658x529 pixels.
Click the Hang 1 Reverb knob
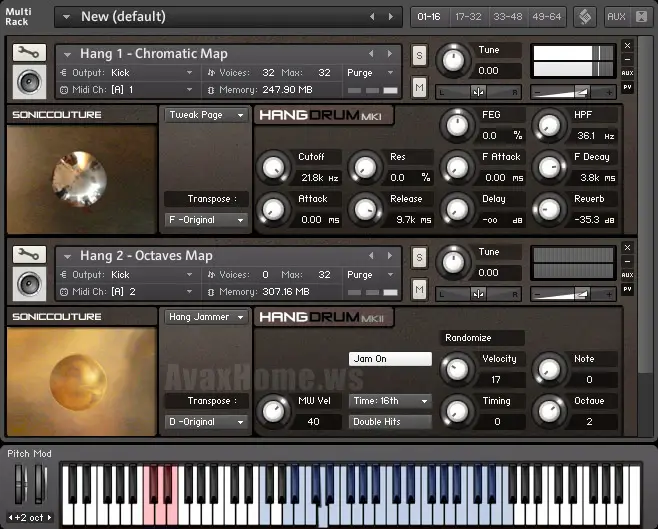coord(549,209)
